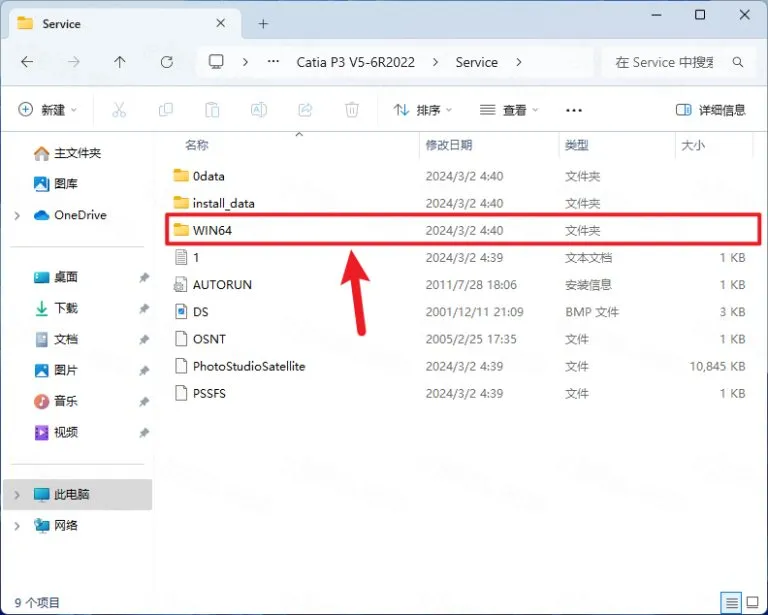Open the hidden path ellipsis in address bar
768x615 pixels.
click(273, 62)
